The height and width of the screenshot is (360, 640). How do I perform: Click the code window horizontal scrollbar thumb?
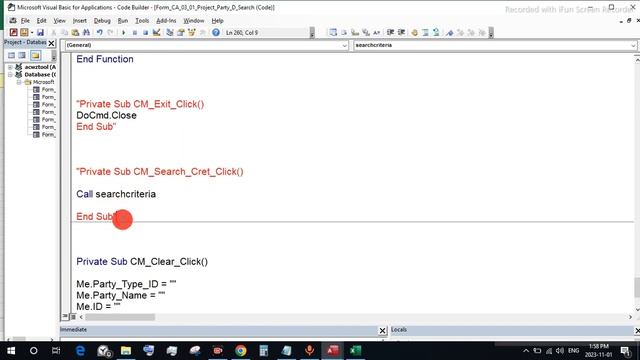(x=120, y=317)
